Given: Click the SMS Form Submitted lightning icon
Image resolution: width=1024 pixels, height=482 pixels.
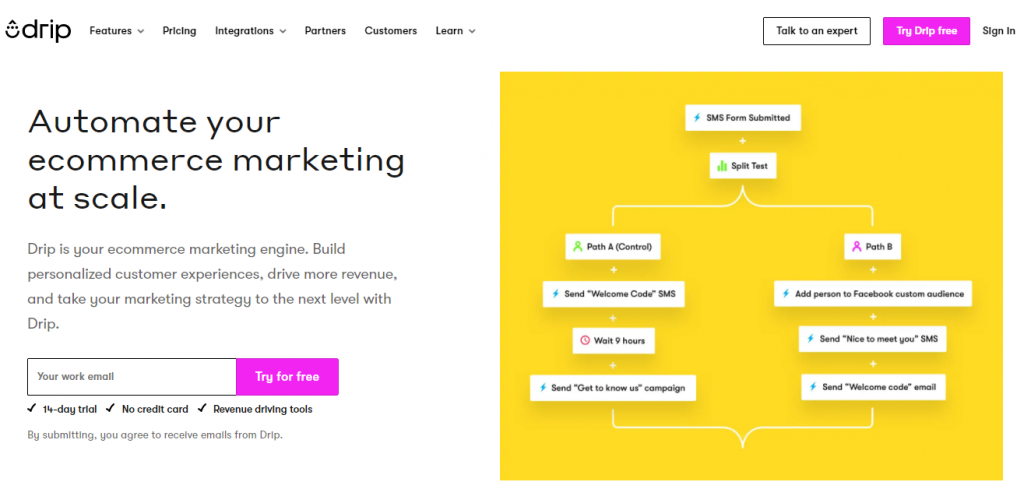Looking at the screenshot, I should click(697, 118).
